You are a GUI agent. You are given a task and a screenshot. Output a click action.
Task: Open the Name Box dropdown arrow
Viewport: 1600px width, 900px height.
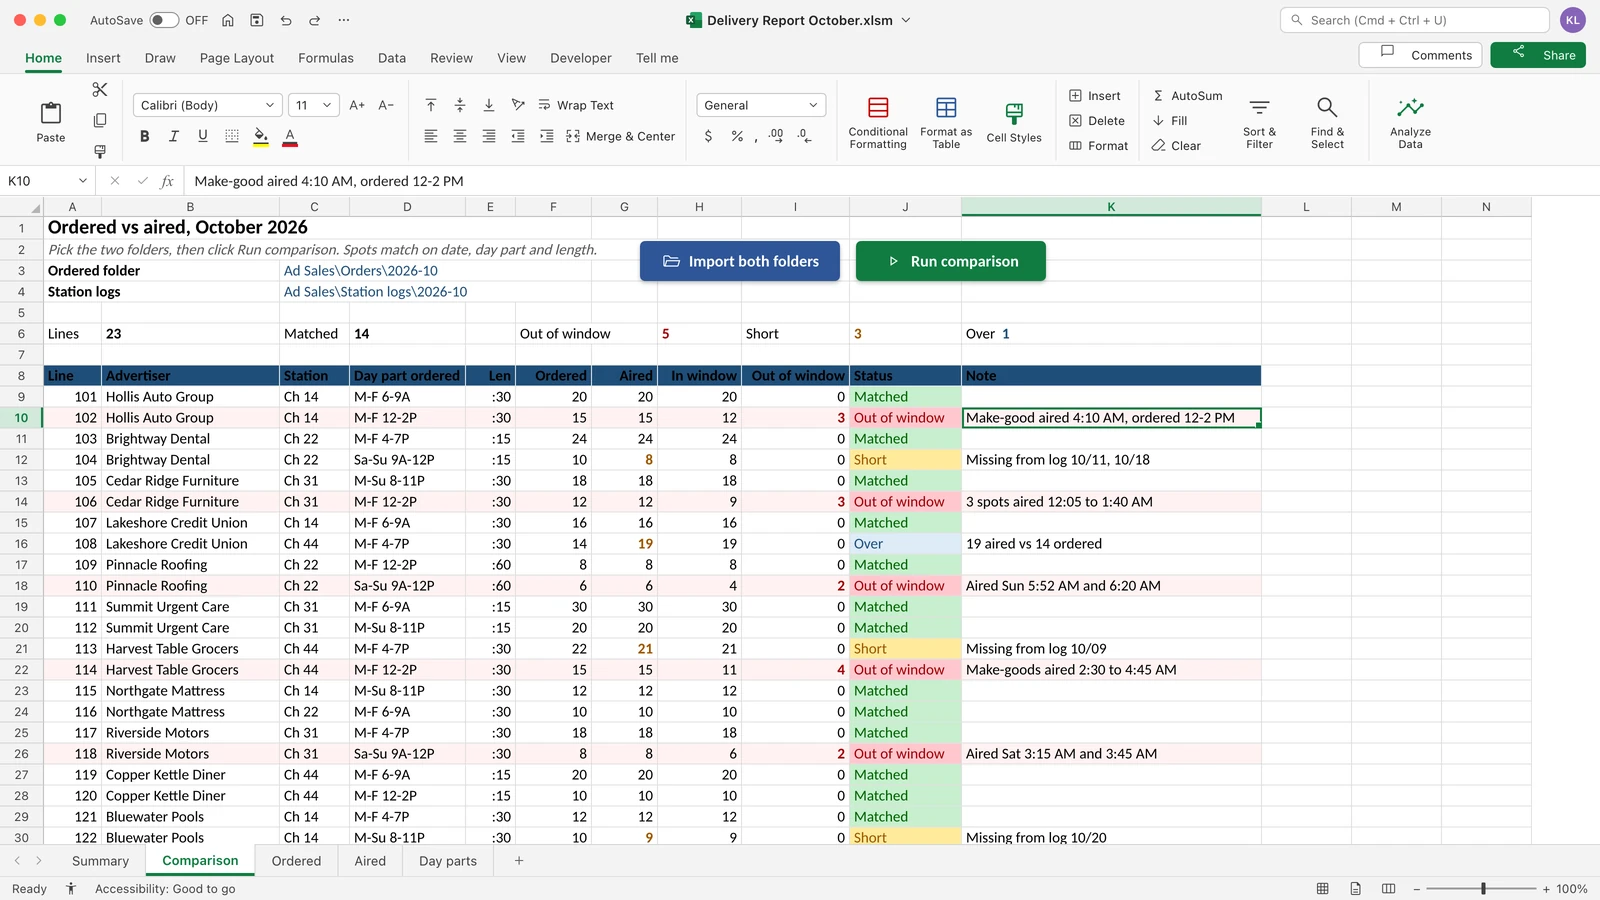click(x=82, y=181)
